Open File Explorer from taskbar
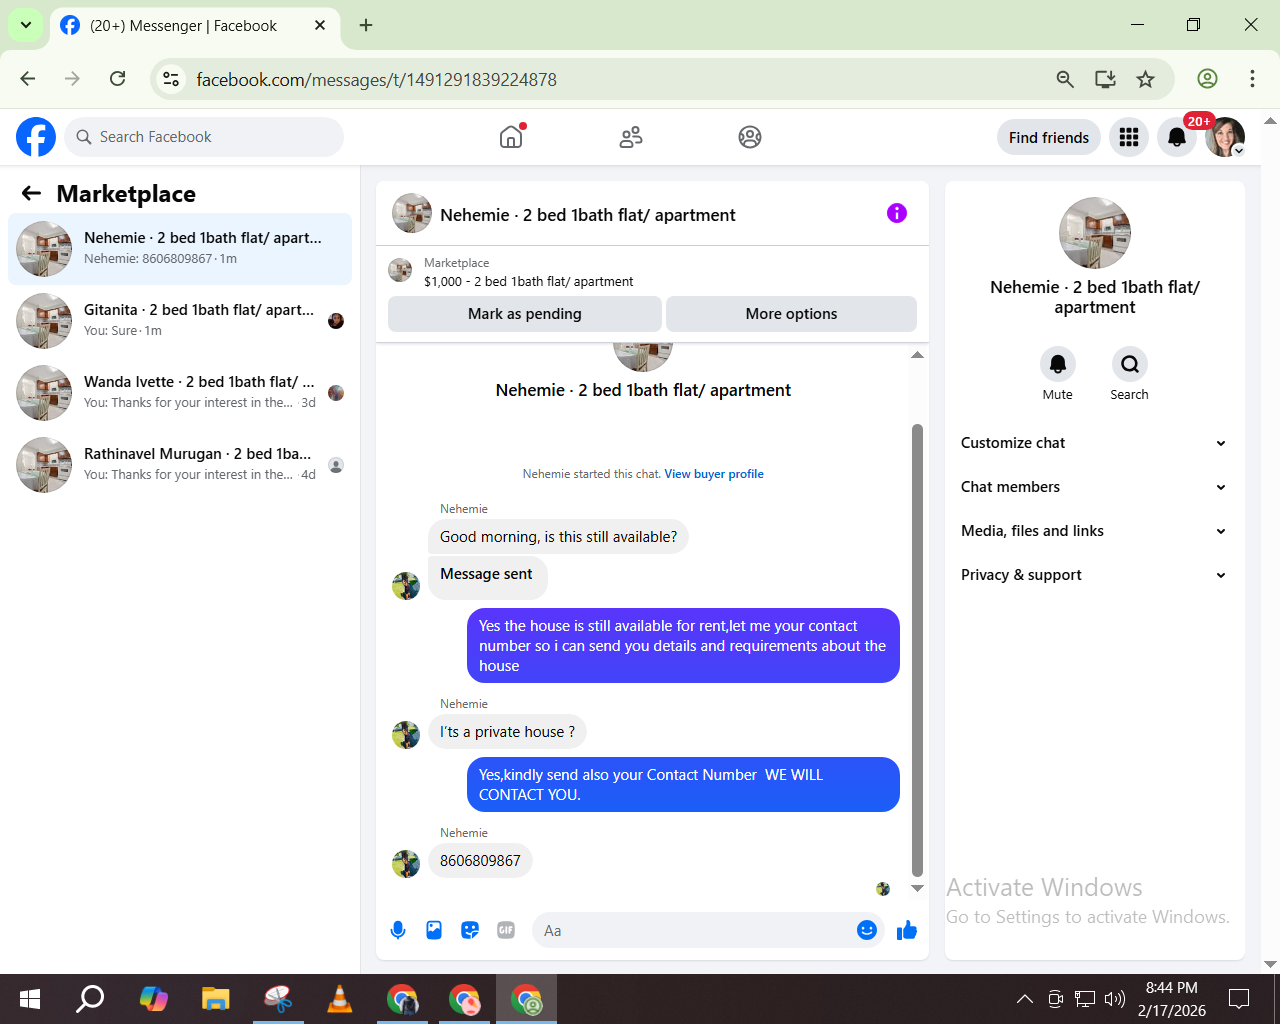This screenshot has height=1024, width=1280. [216, 998]
